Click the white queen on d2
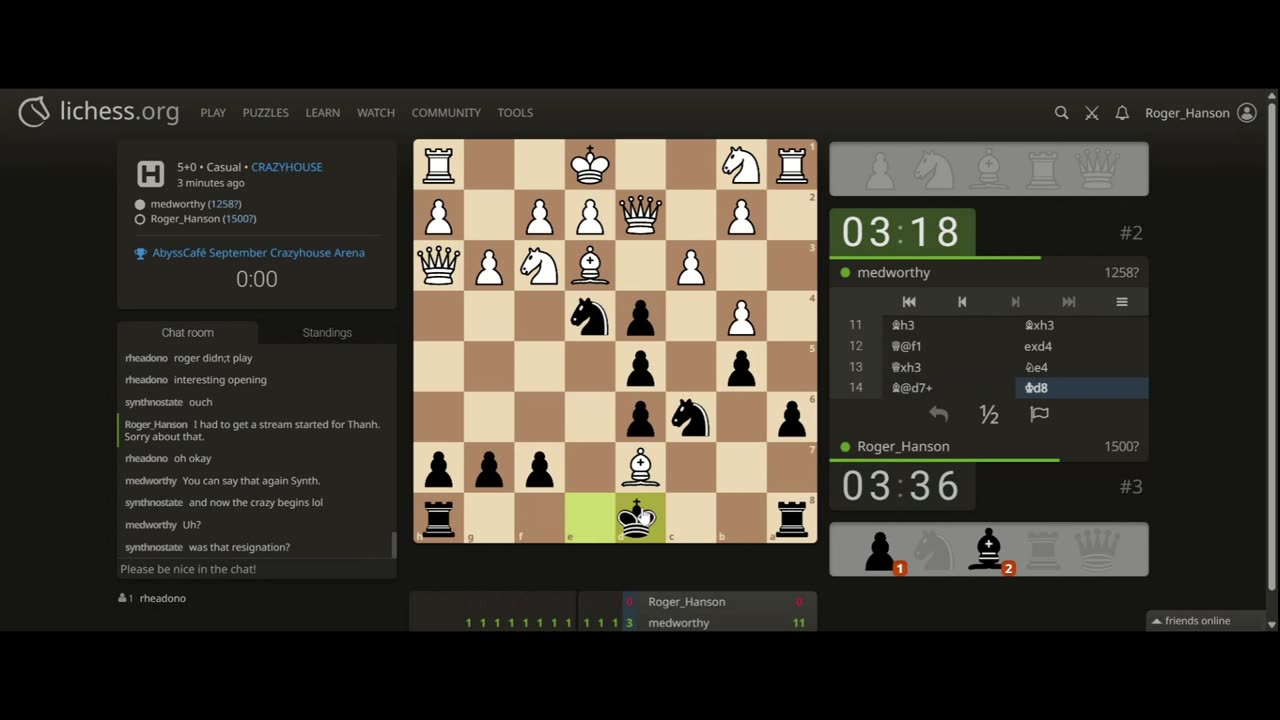The width and height of the screenshot is (1280, 720). [640, 215]
